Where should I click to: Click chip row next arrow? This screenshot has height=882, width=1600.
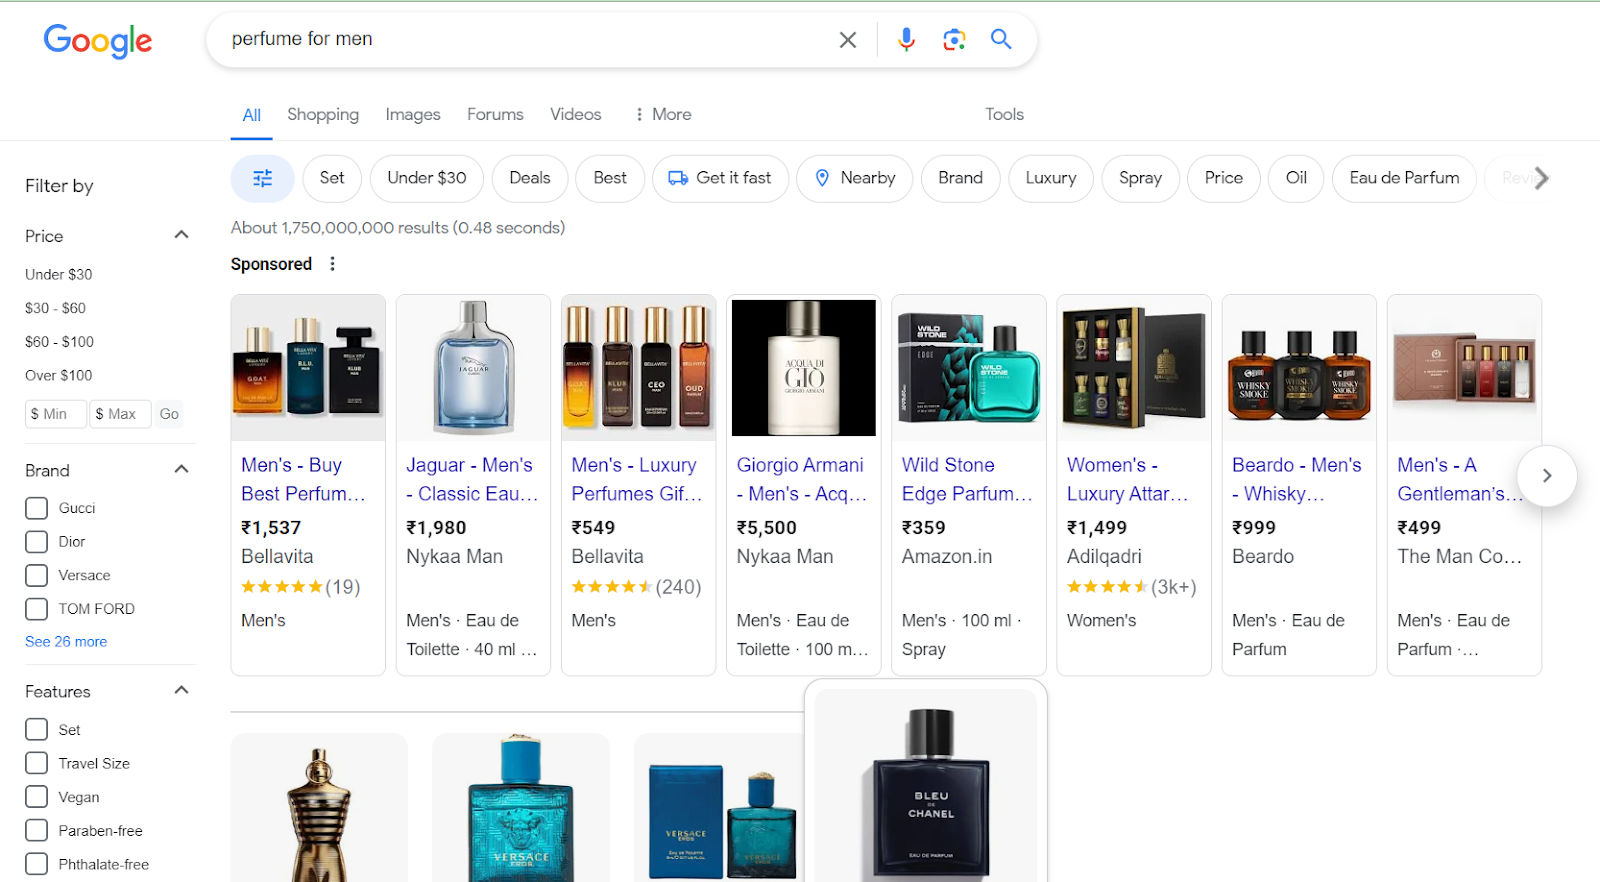(1541, 178)
